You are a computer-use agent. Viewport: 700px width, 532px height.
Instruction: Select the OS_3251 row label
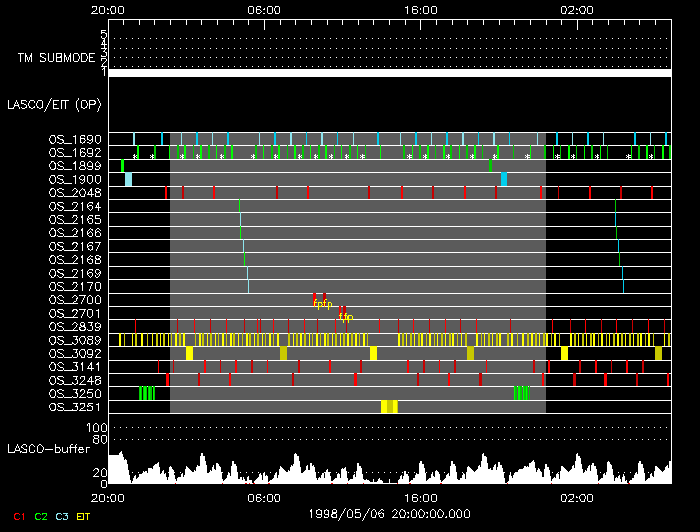coord(75,407)
